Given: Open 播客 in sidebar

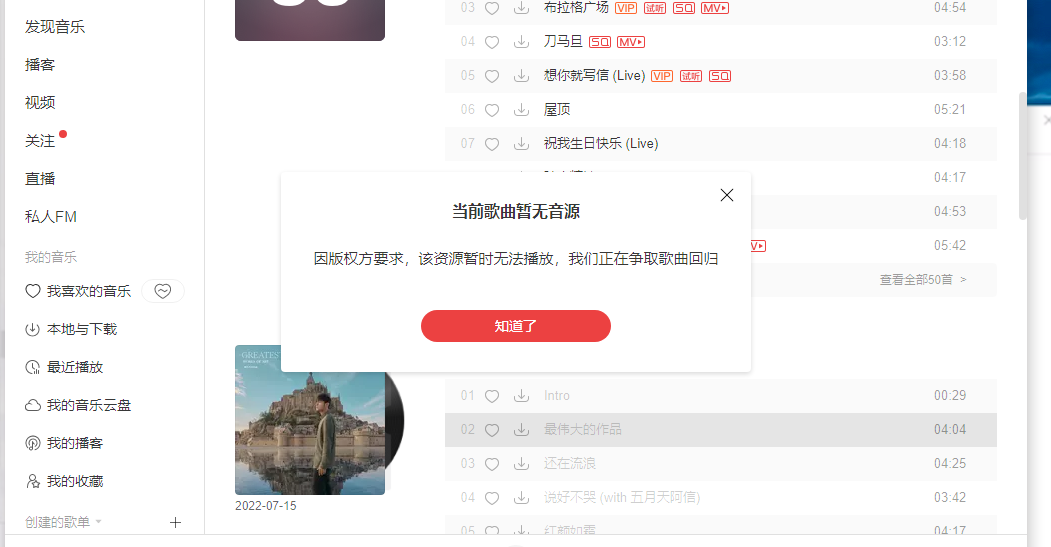Looking at the screenshot, I should pyautogui.click(x=40, y=64).
